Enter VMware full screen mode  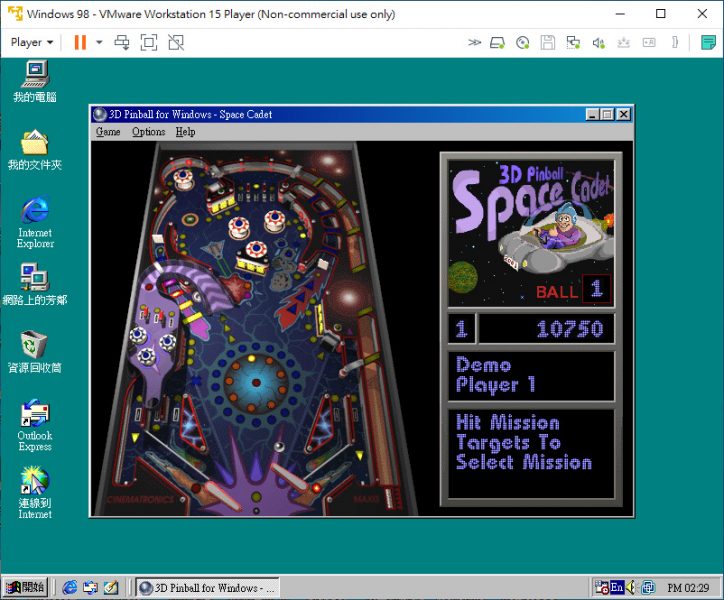(149, 42)
